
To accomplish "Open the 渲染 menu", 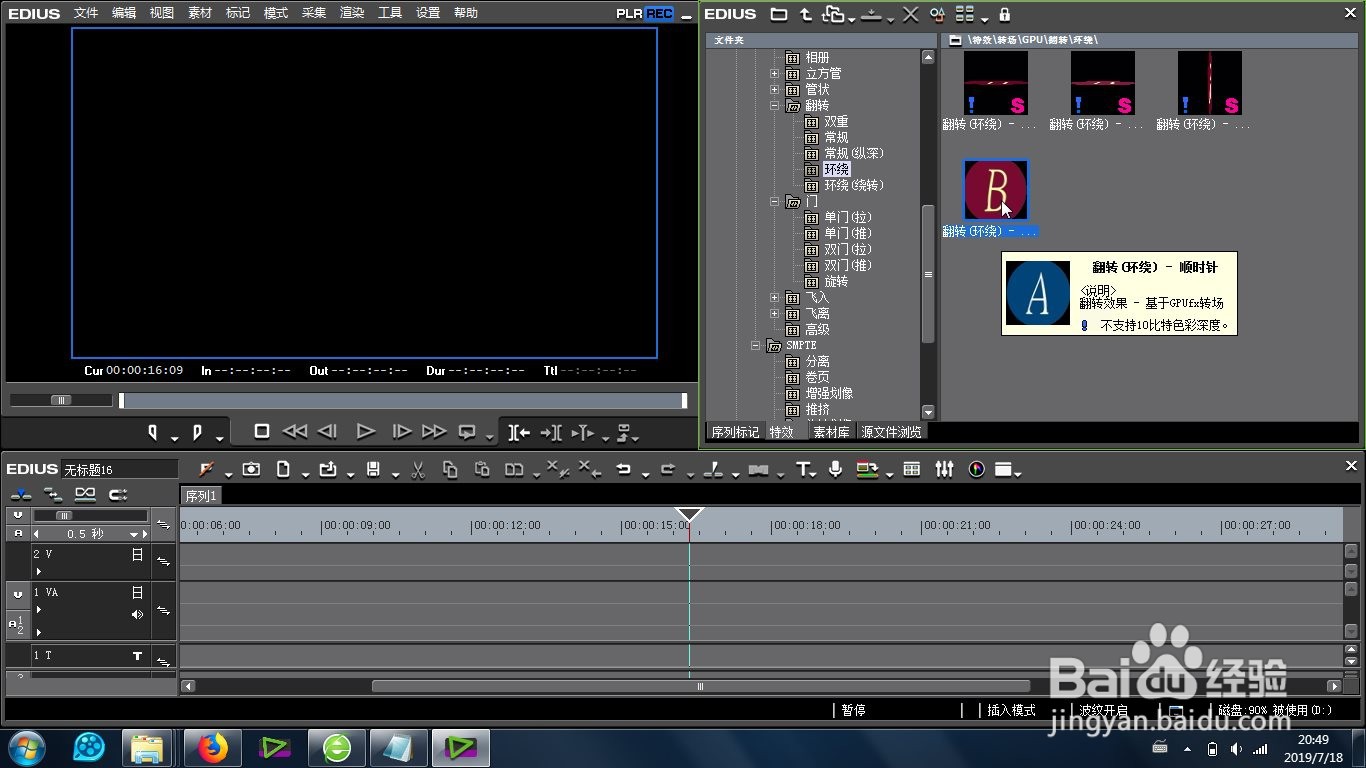I will pyautogui.click(x=352, y=13).
